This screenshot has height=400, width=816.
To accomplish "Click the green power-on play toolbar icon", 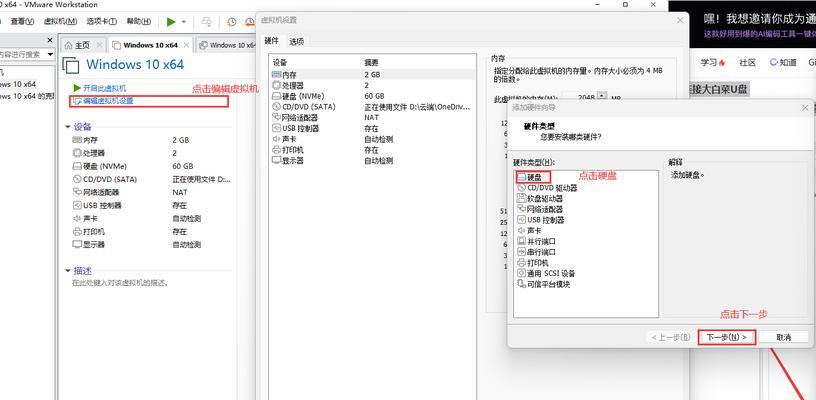I will click(x=171, y=22).
